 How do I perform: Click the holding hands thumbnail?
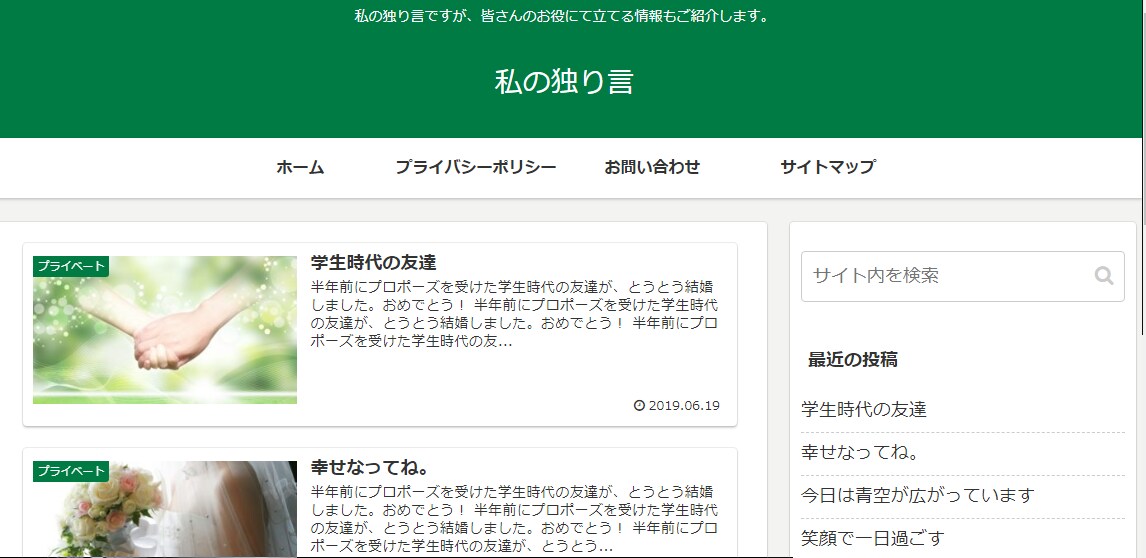click(165, 330)
